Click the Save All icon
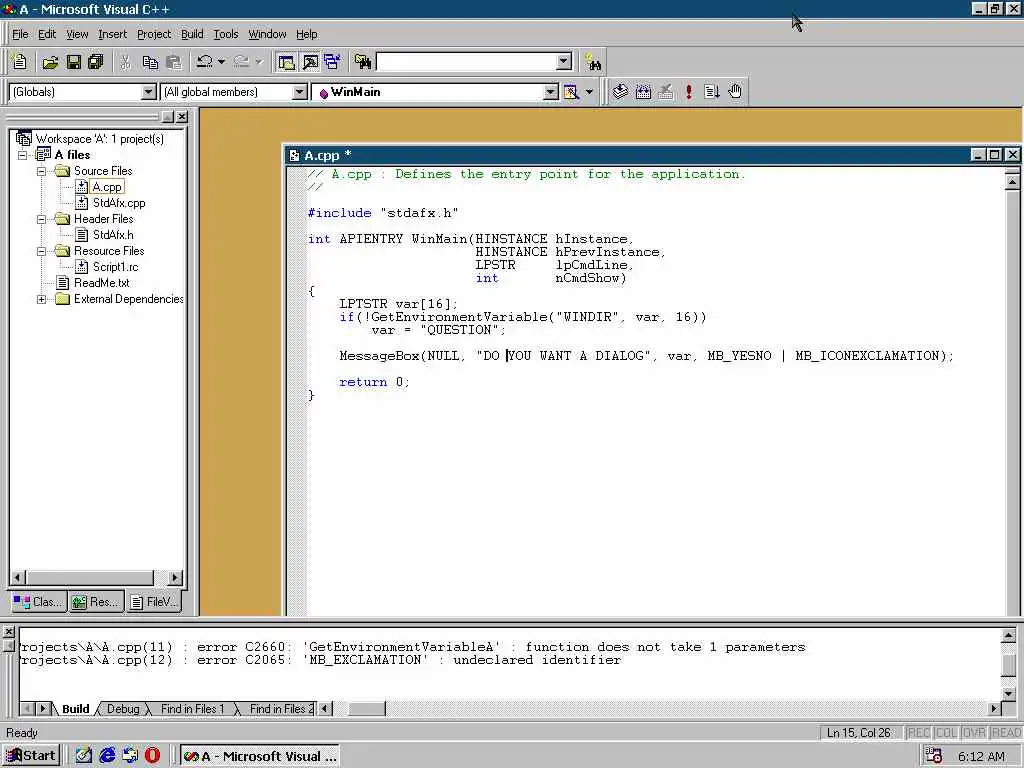The width and height of the screenshot is (1024, 768). [x=96, y=62]
